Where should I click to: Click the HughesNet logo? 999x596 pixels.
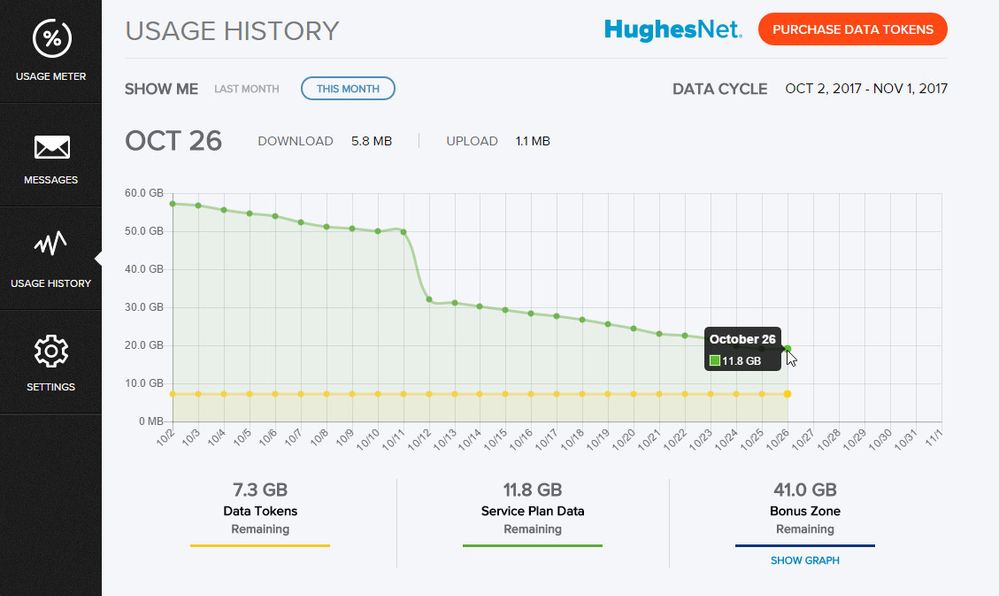pos(672,30)
